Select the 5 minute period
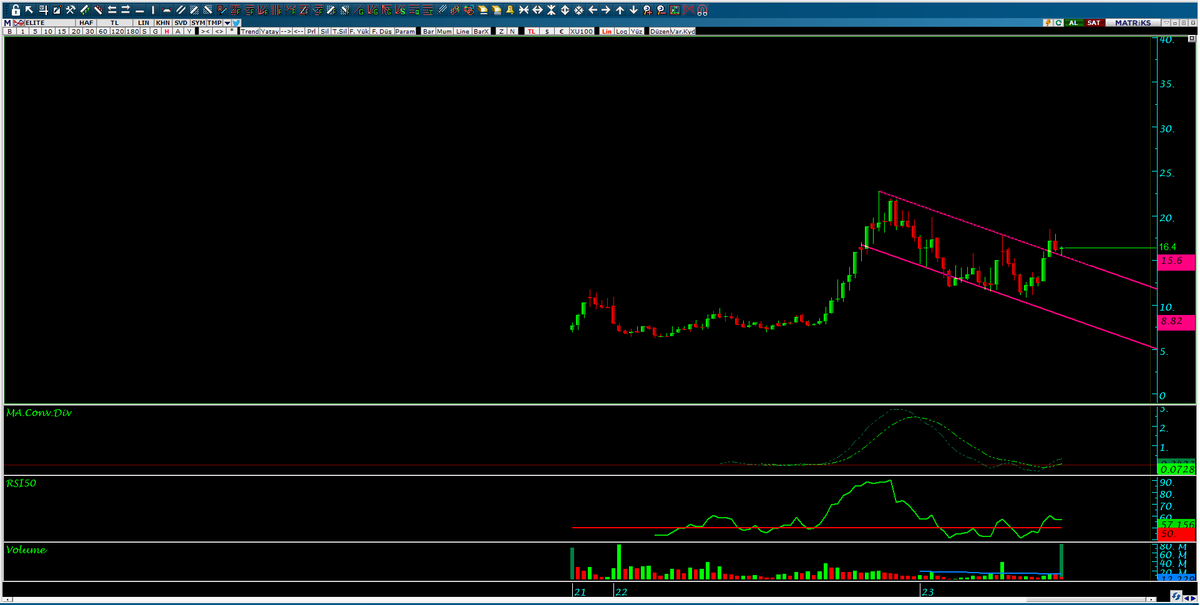Screen dimensions: 1200x605 pyautogui.click(x=35, y=31)
